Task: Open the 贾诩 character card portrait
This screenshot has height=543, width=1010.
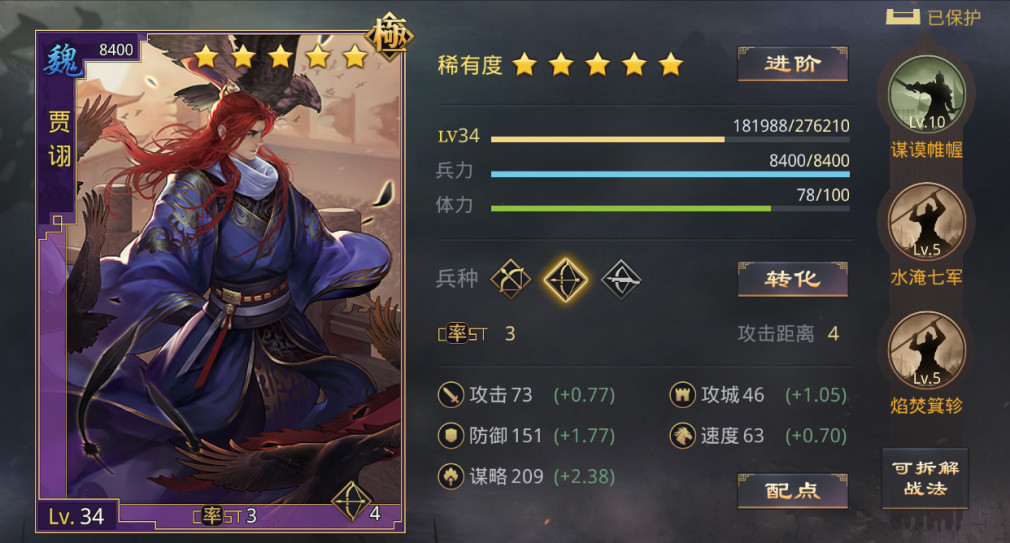Action: pos(220,281)
